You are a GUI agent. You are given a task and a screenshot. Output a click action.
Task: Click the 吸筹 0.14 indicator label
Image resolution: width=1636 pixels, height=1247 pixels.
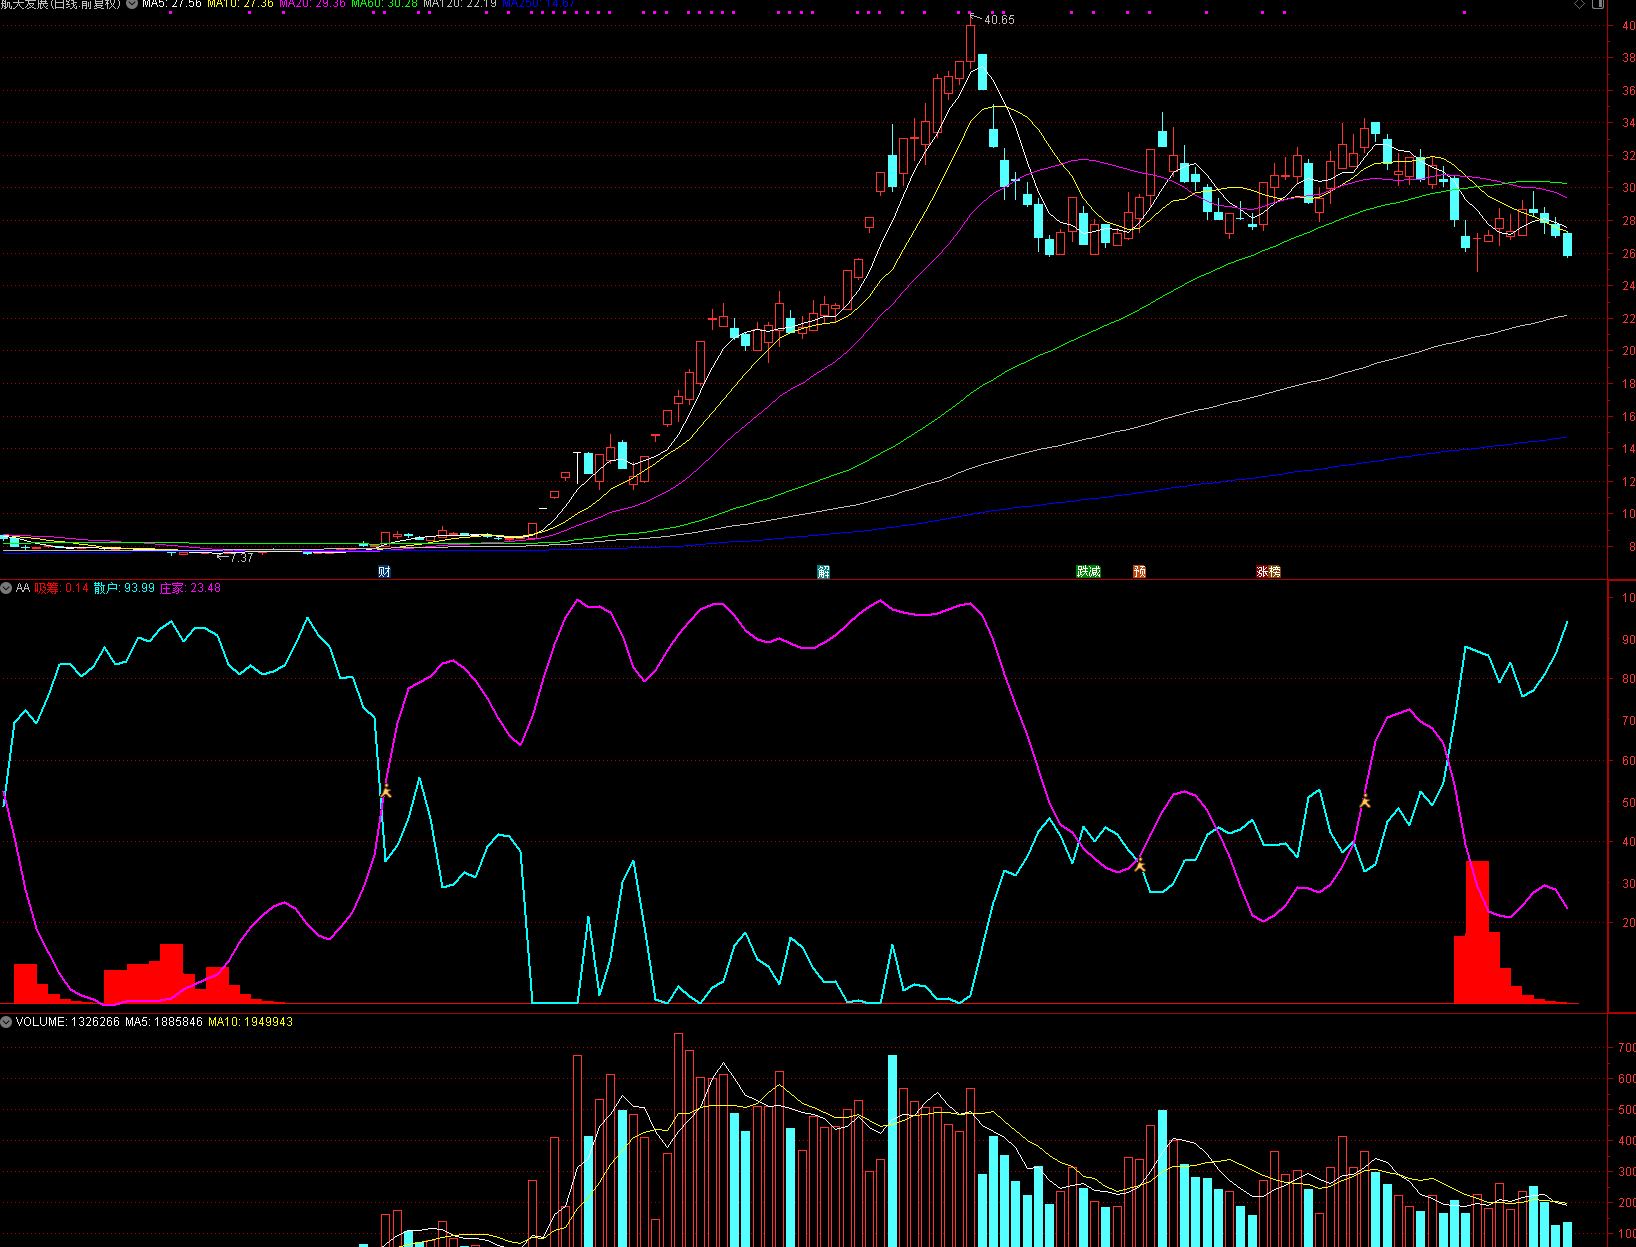point(62,588)
